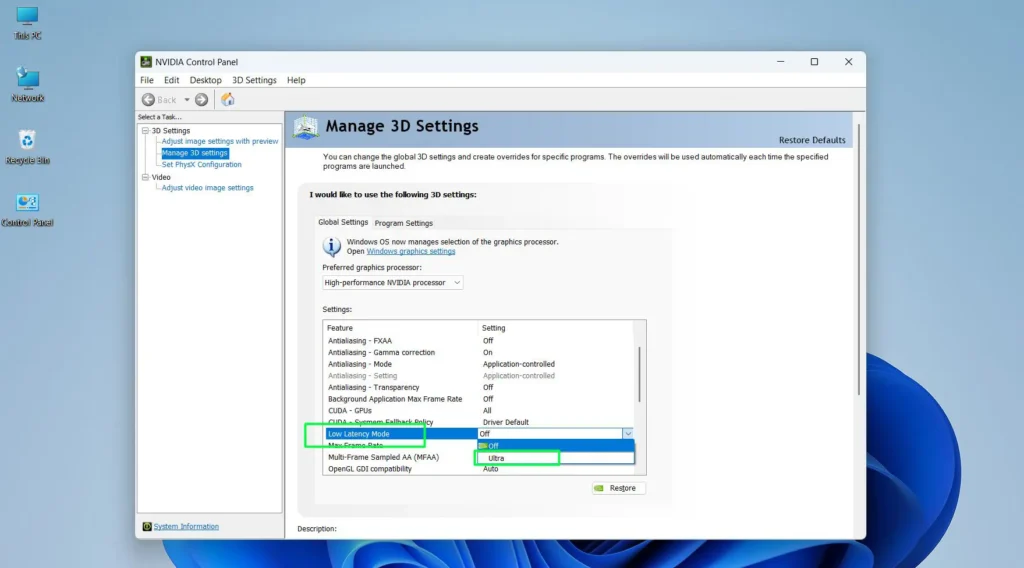Switch to the Program Settings tab
Image resolution: width=1024 pixels, height=568 pixels.
click(404, 223)
